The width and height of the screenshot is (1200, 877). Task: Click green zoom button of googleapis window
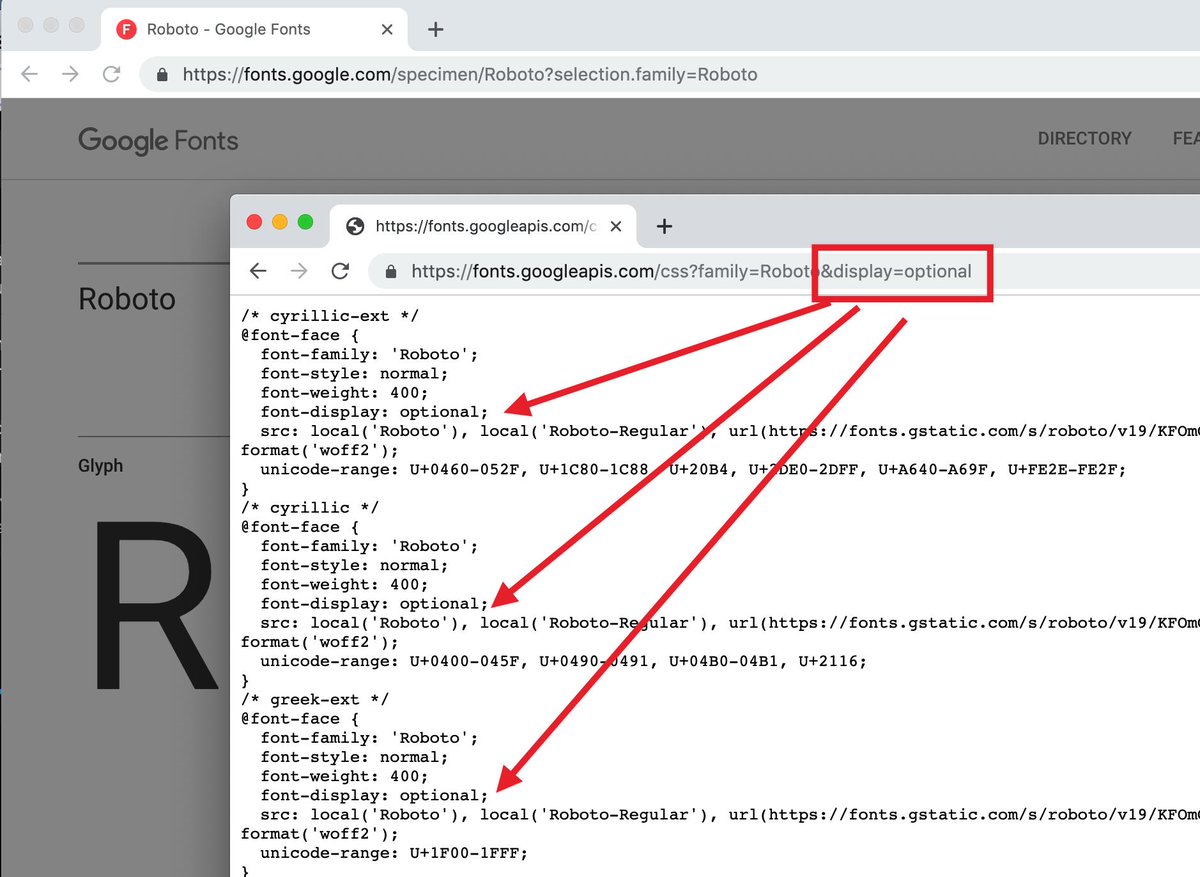tap(306, 222)
